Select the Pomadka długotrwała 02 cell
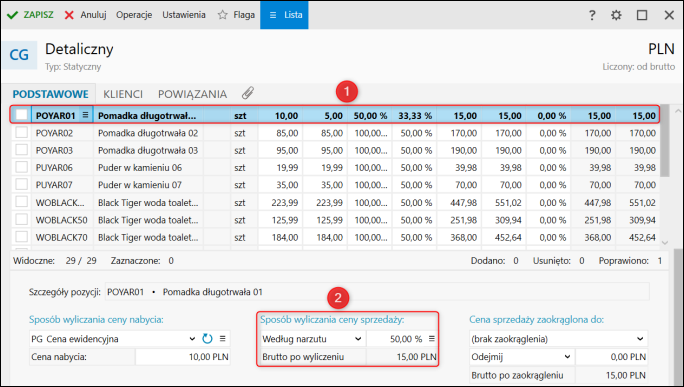The height and width of the screenshot is (387, 684). 148,133
